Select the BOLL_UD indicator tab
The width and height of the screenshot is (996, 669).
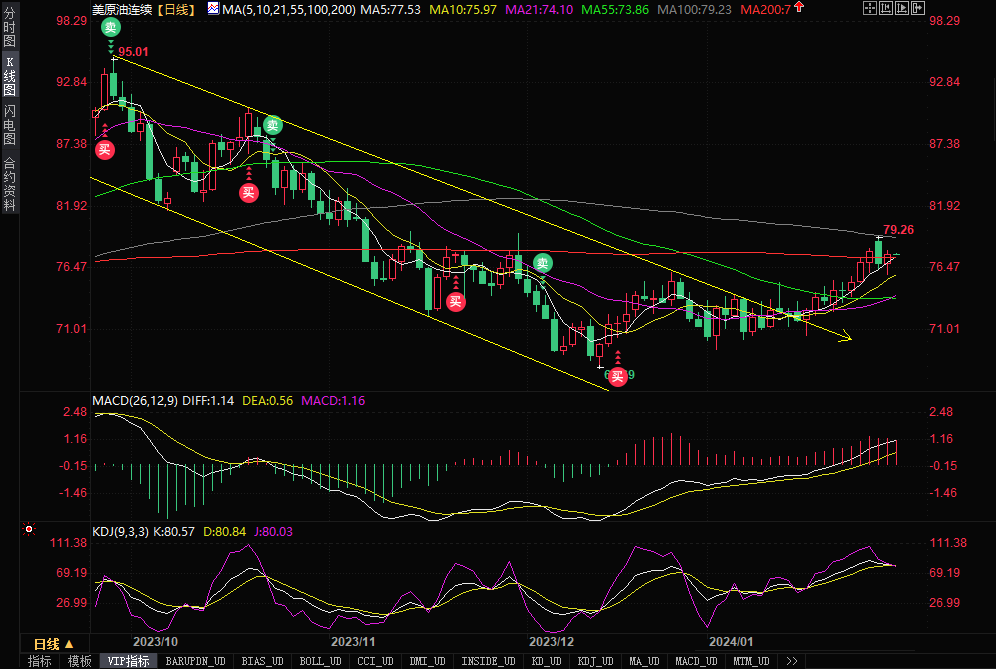tap(321, 661)
